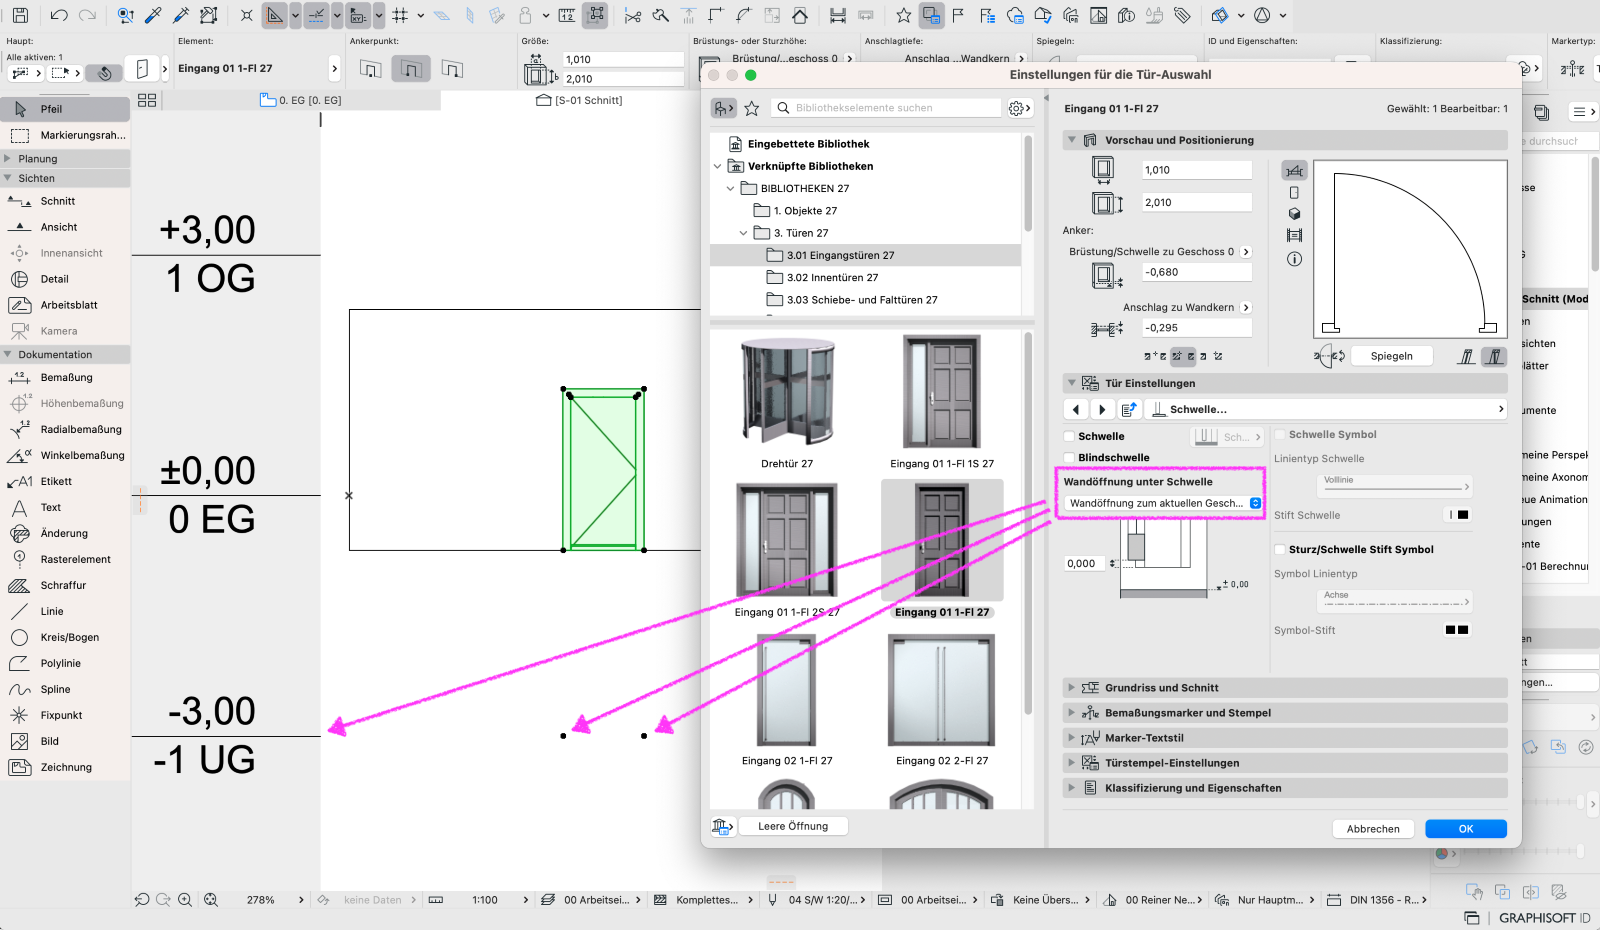Select the Winkelbemaßung tool
The width and height of the screenshot is (1600, 930).
tap(65, 455)
